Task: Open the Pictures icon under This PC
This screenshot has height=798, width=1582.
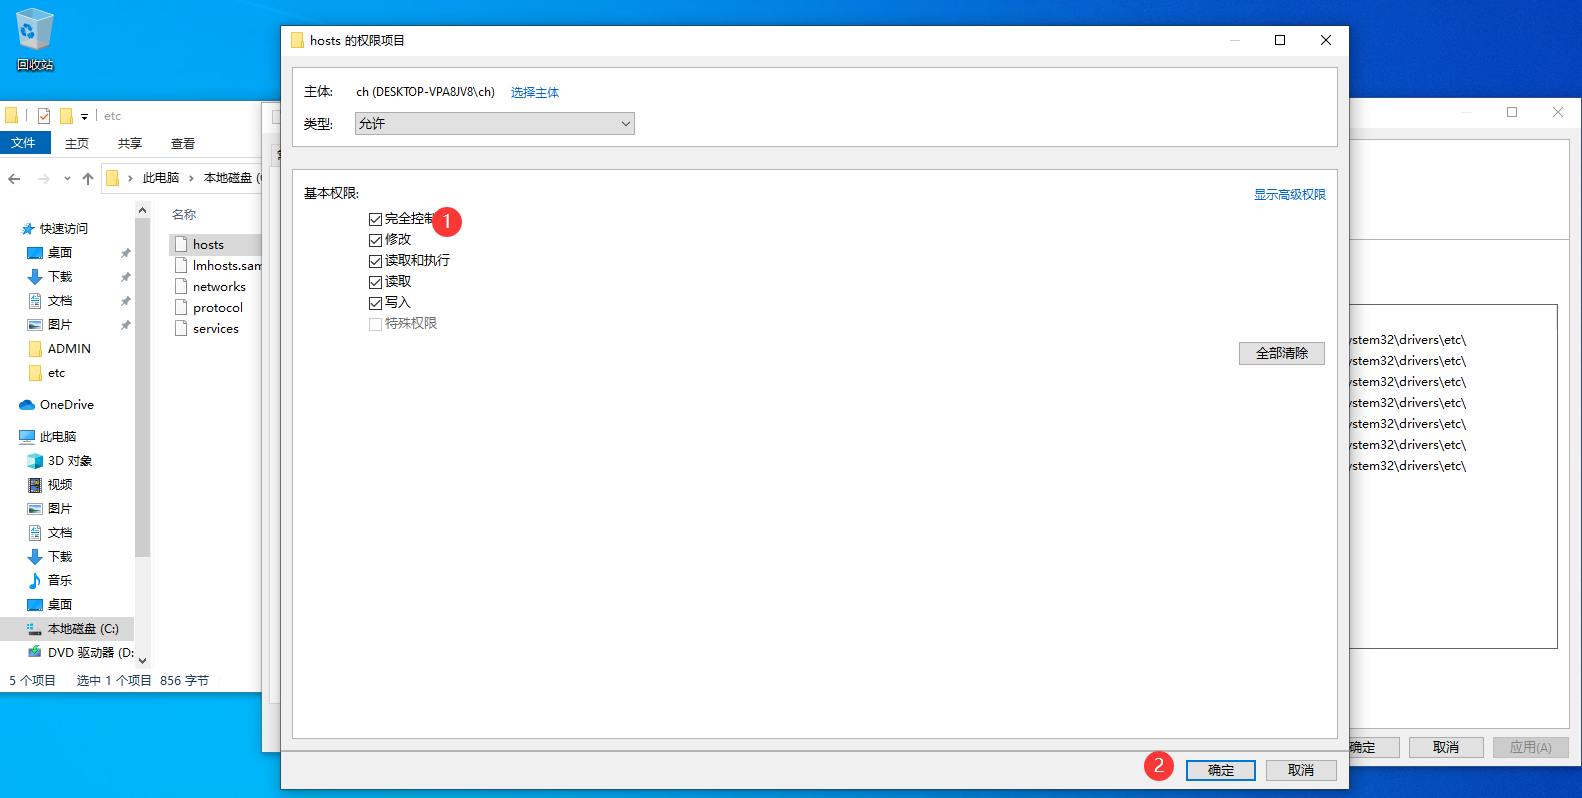Action: (35, 509)
